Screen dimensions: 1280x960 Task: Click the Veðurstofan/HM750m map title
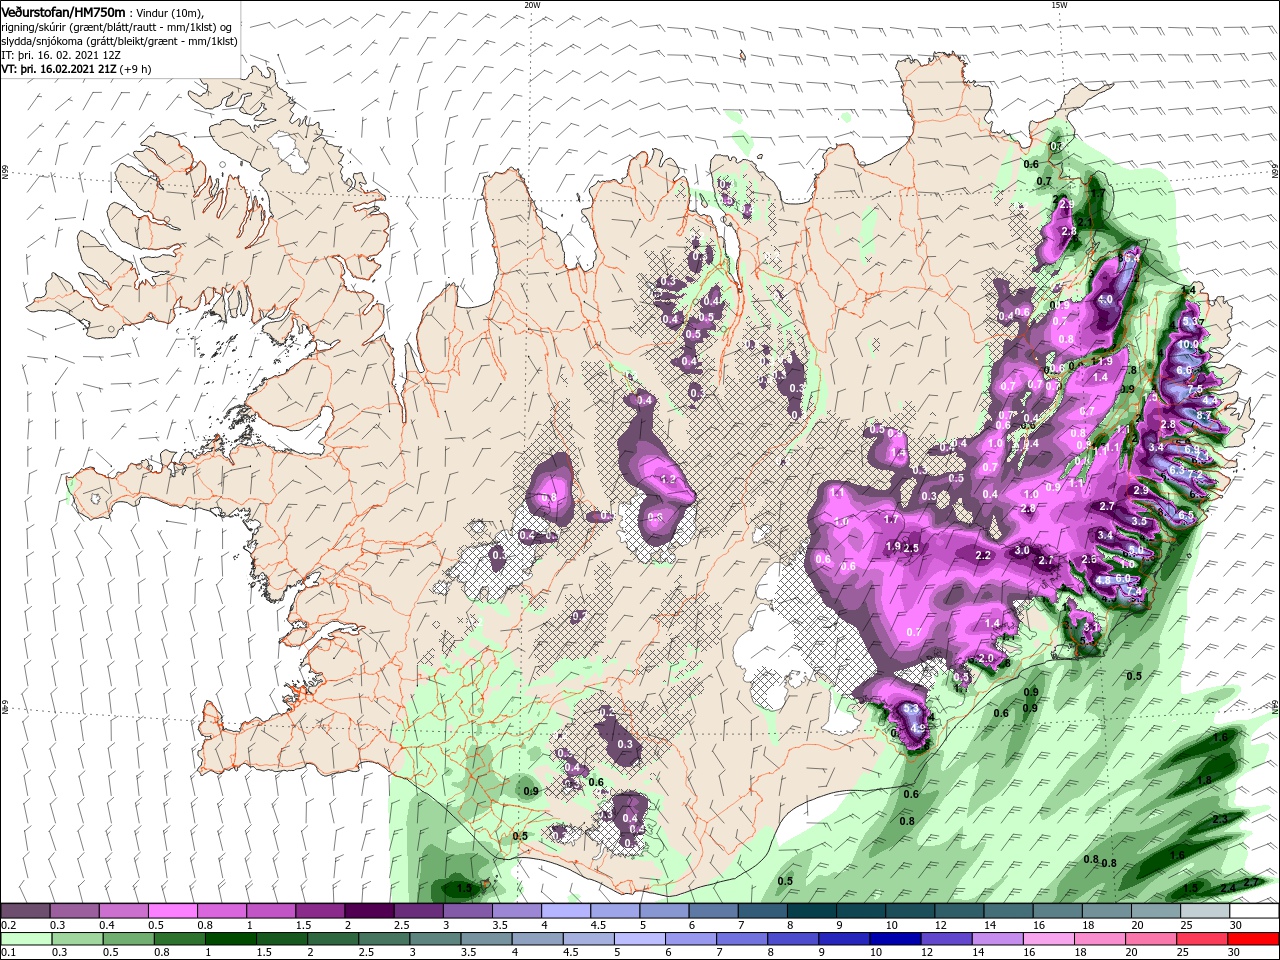coord(63,11)
